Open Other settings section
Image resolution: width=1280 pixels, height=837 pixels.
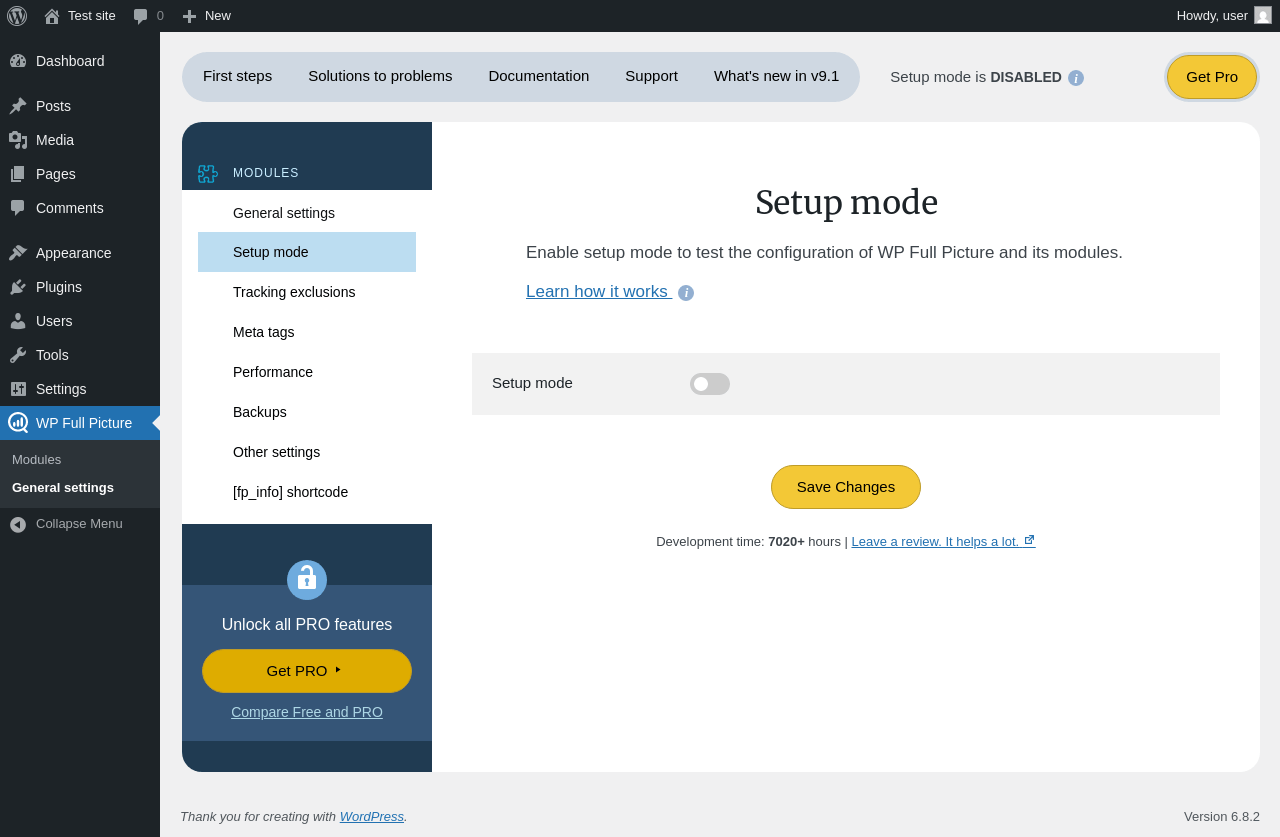tap(307, 452)
